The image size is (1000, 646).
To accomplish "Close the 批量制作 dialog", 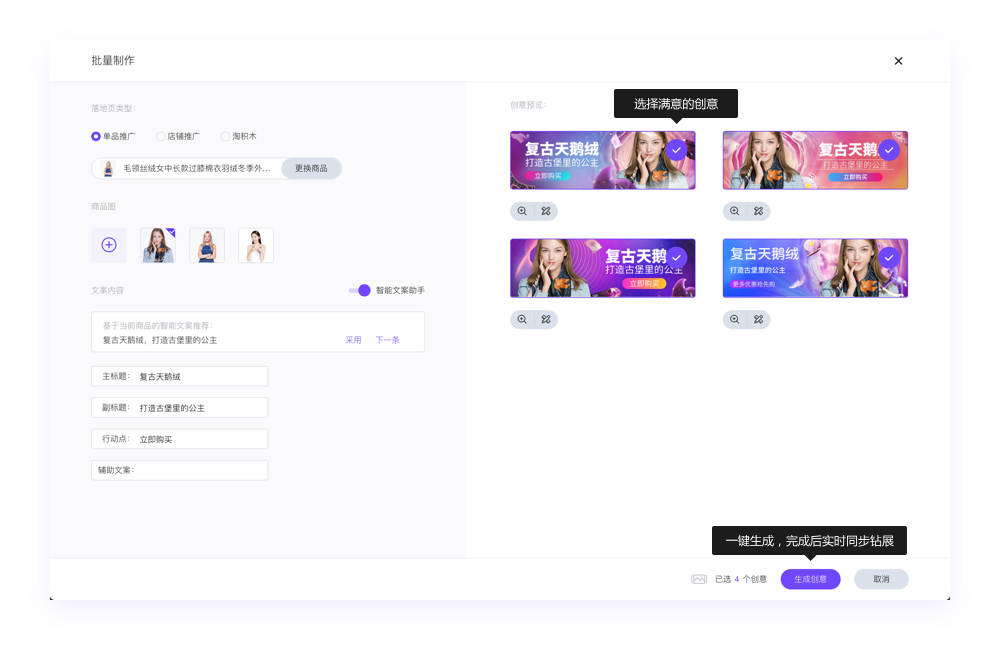I will point(898,61).
